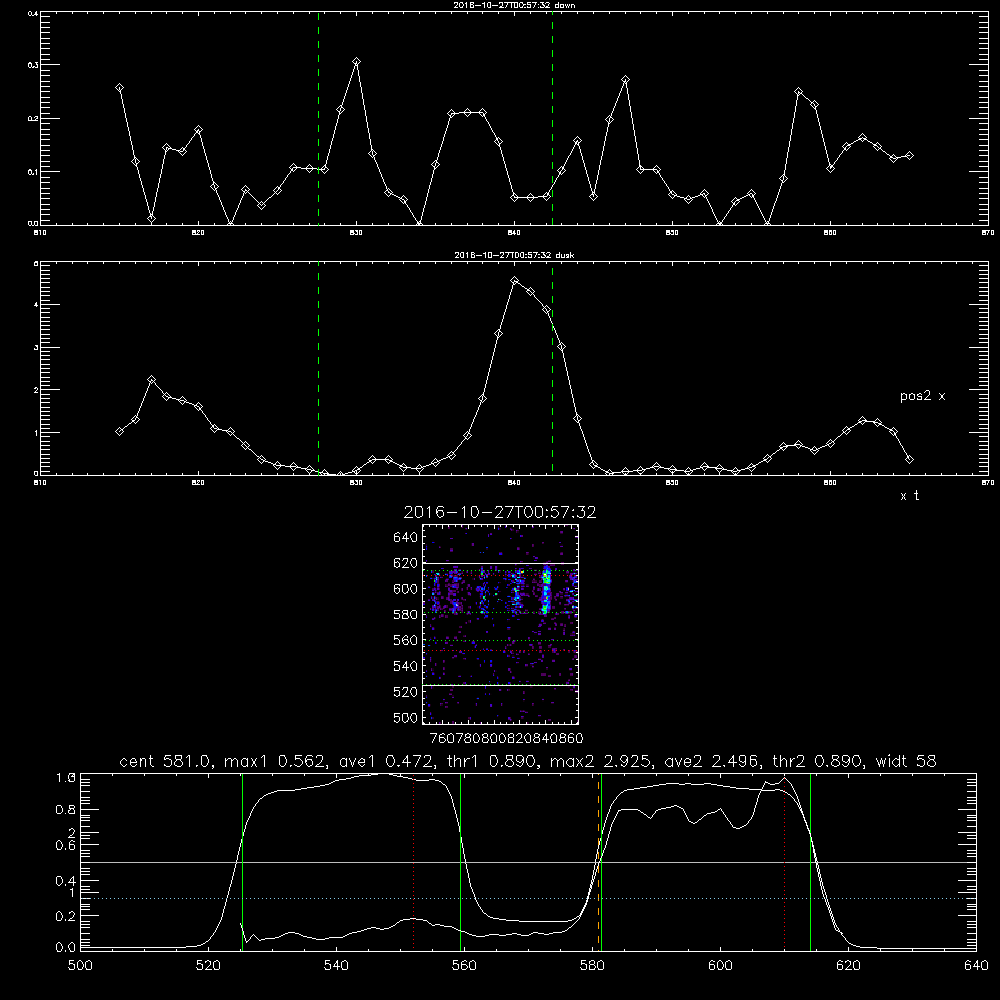Click the 'x t' label

point(909,496)
